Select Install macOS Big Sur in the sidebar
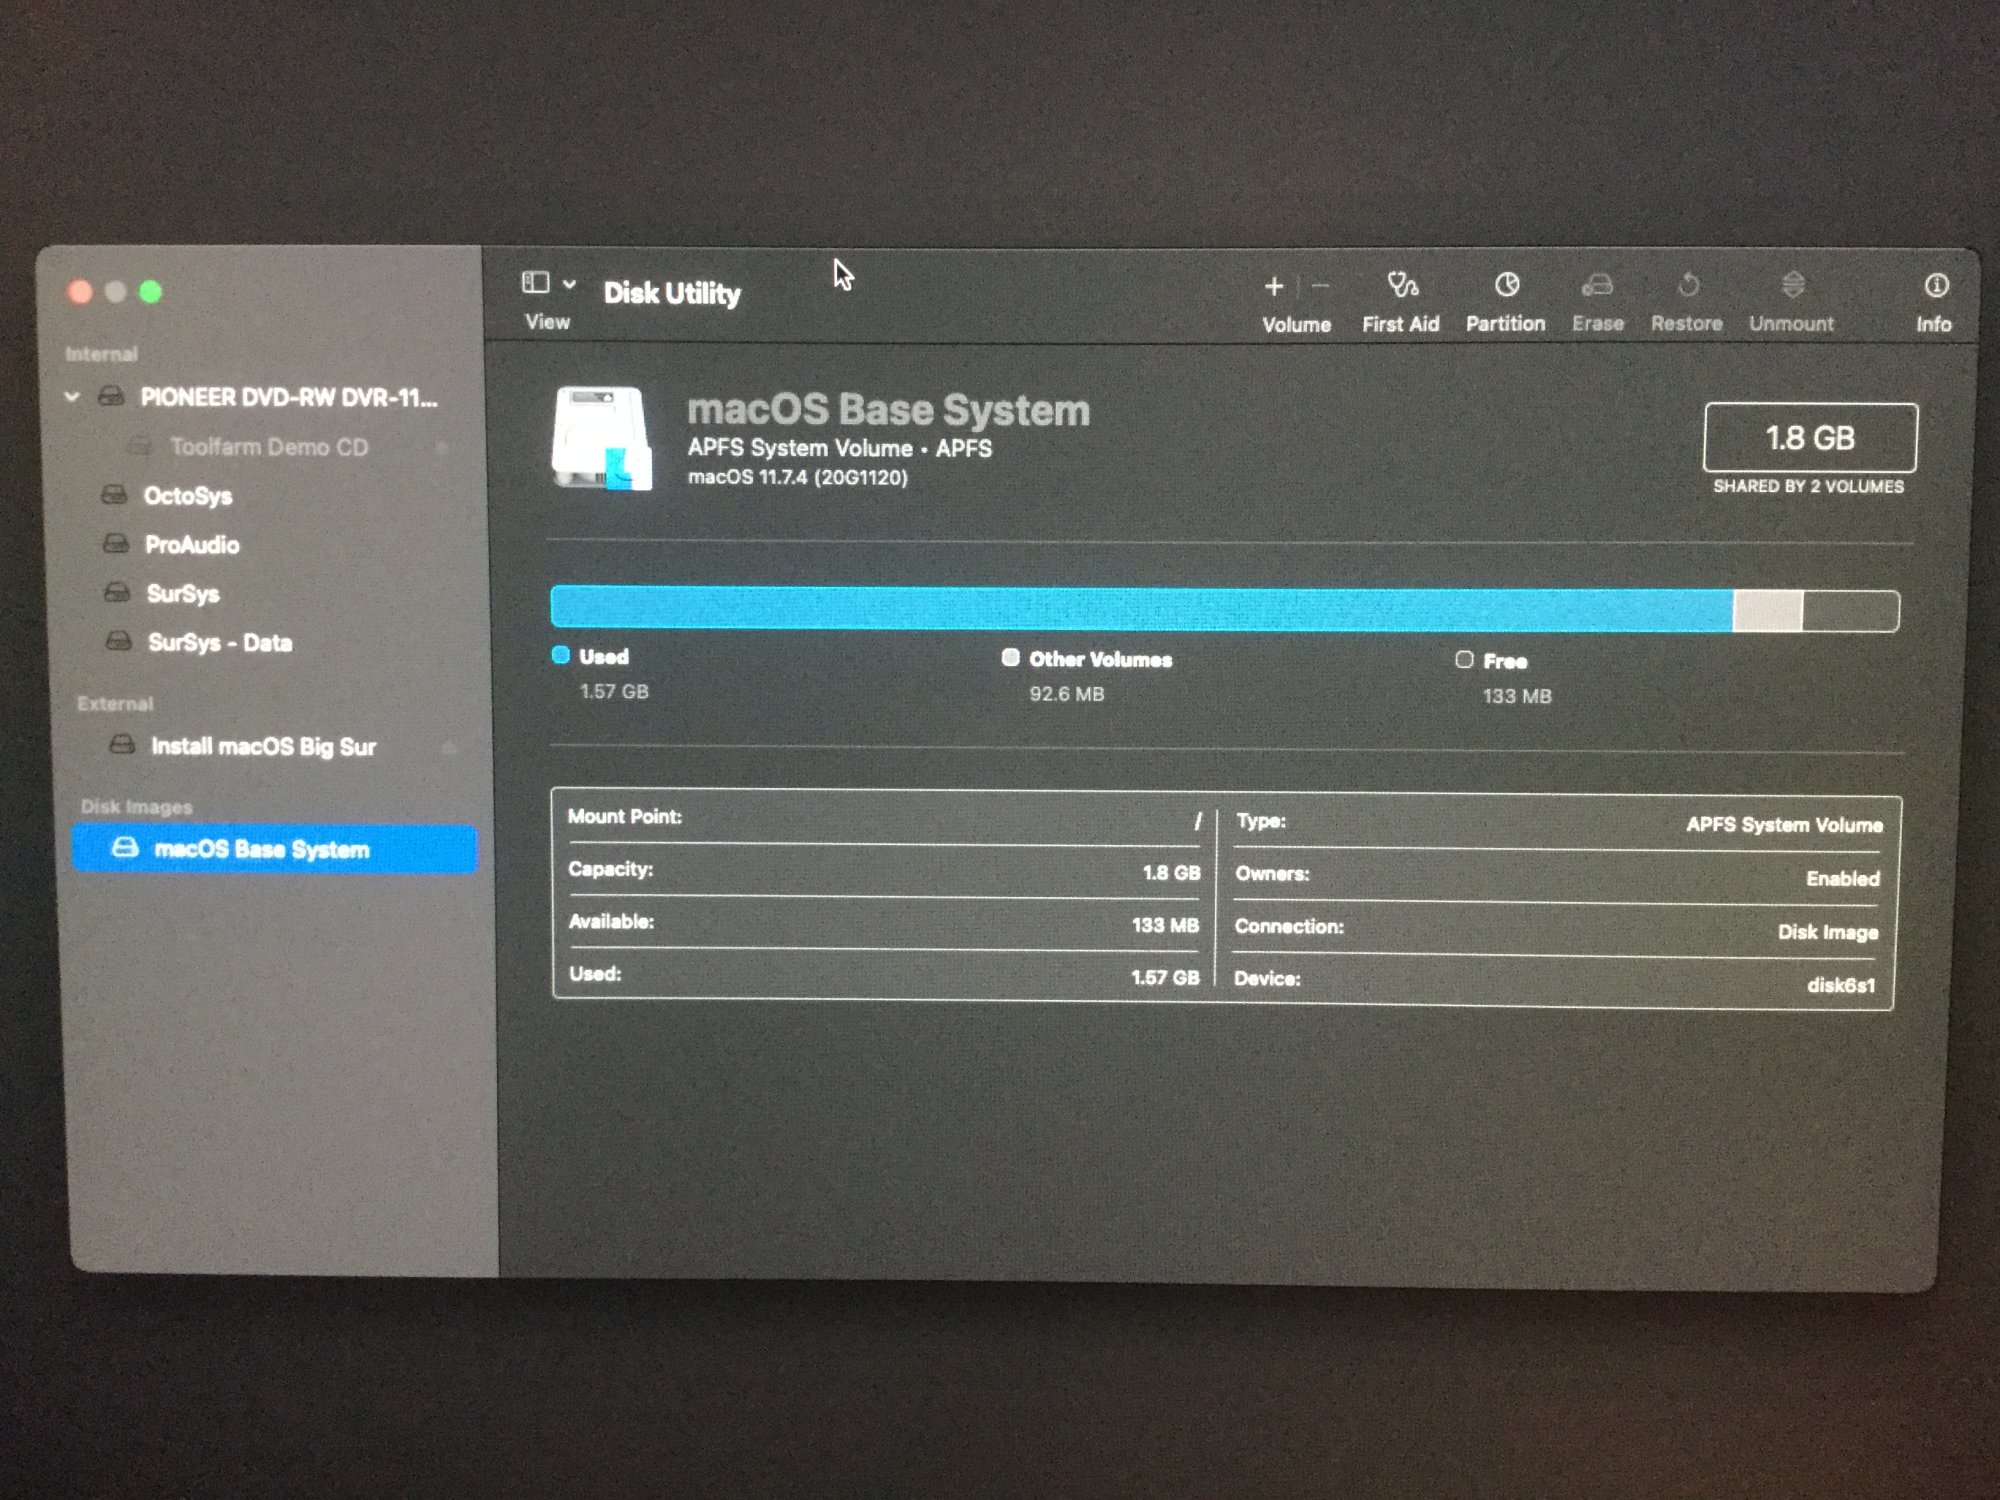The height and width of the screenshot is (1500, 2000). click(263, 747)
